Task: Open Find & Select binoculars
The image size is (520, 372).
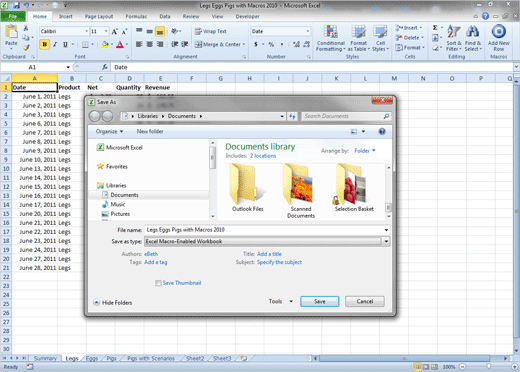Action: tap(473, 38)
